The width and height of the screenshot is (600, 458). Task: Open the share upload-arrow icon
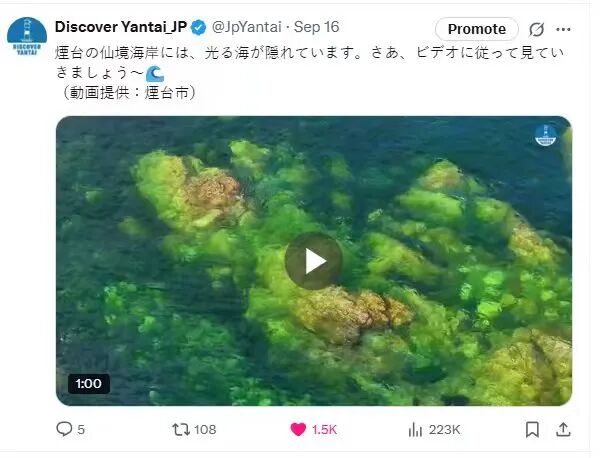point(563,429)
